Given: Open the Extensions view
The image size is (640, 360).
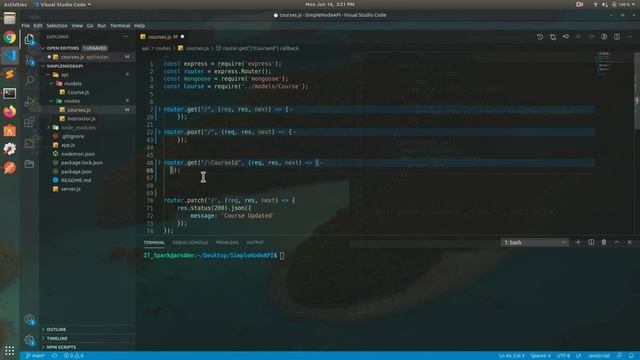Looking at the screenshot, I should coord(29,122).
